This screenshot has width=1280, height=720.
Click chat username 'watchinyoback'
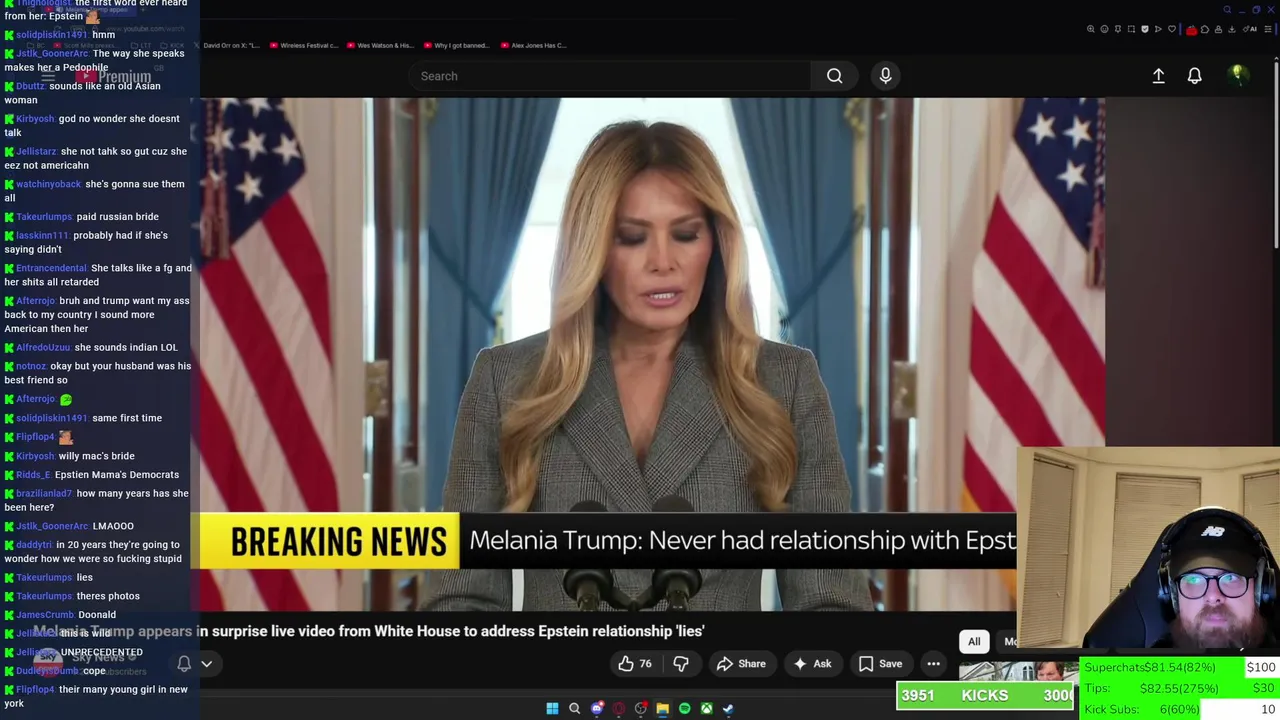(x=48, y=184)
